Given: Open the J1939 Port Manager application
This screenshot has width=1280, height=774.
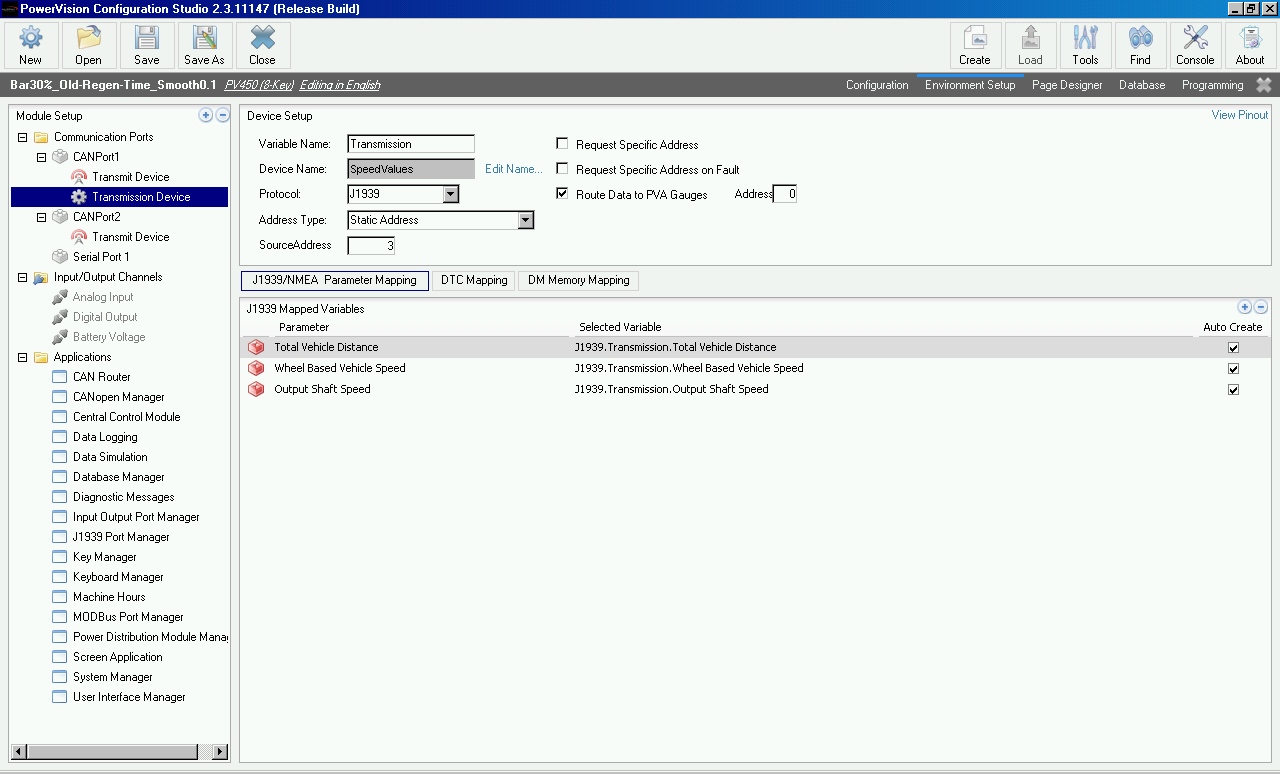Looking at the screenshot, I should tap(121, 537).
